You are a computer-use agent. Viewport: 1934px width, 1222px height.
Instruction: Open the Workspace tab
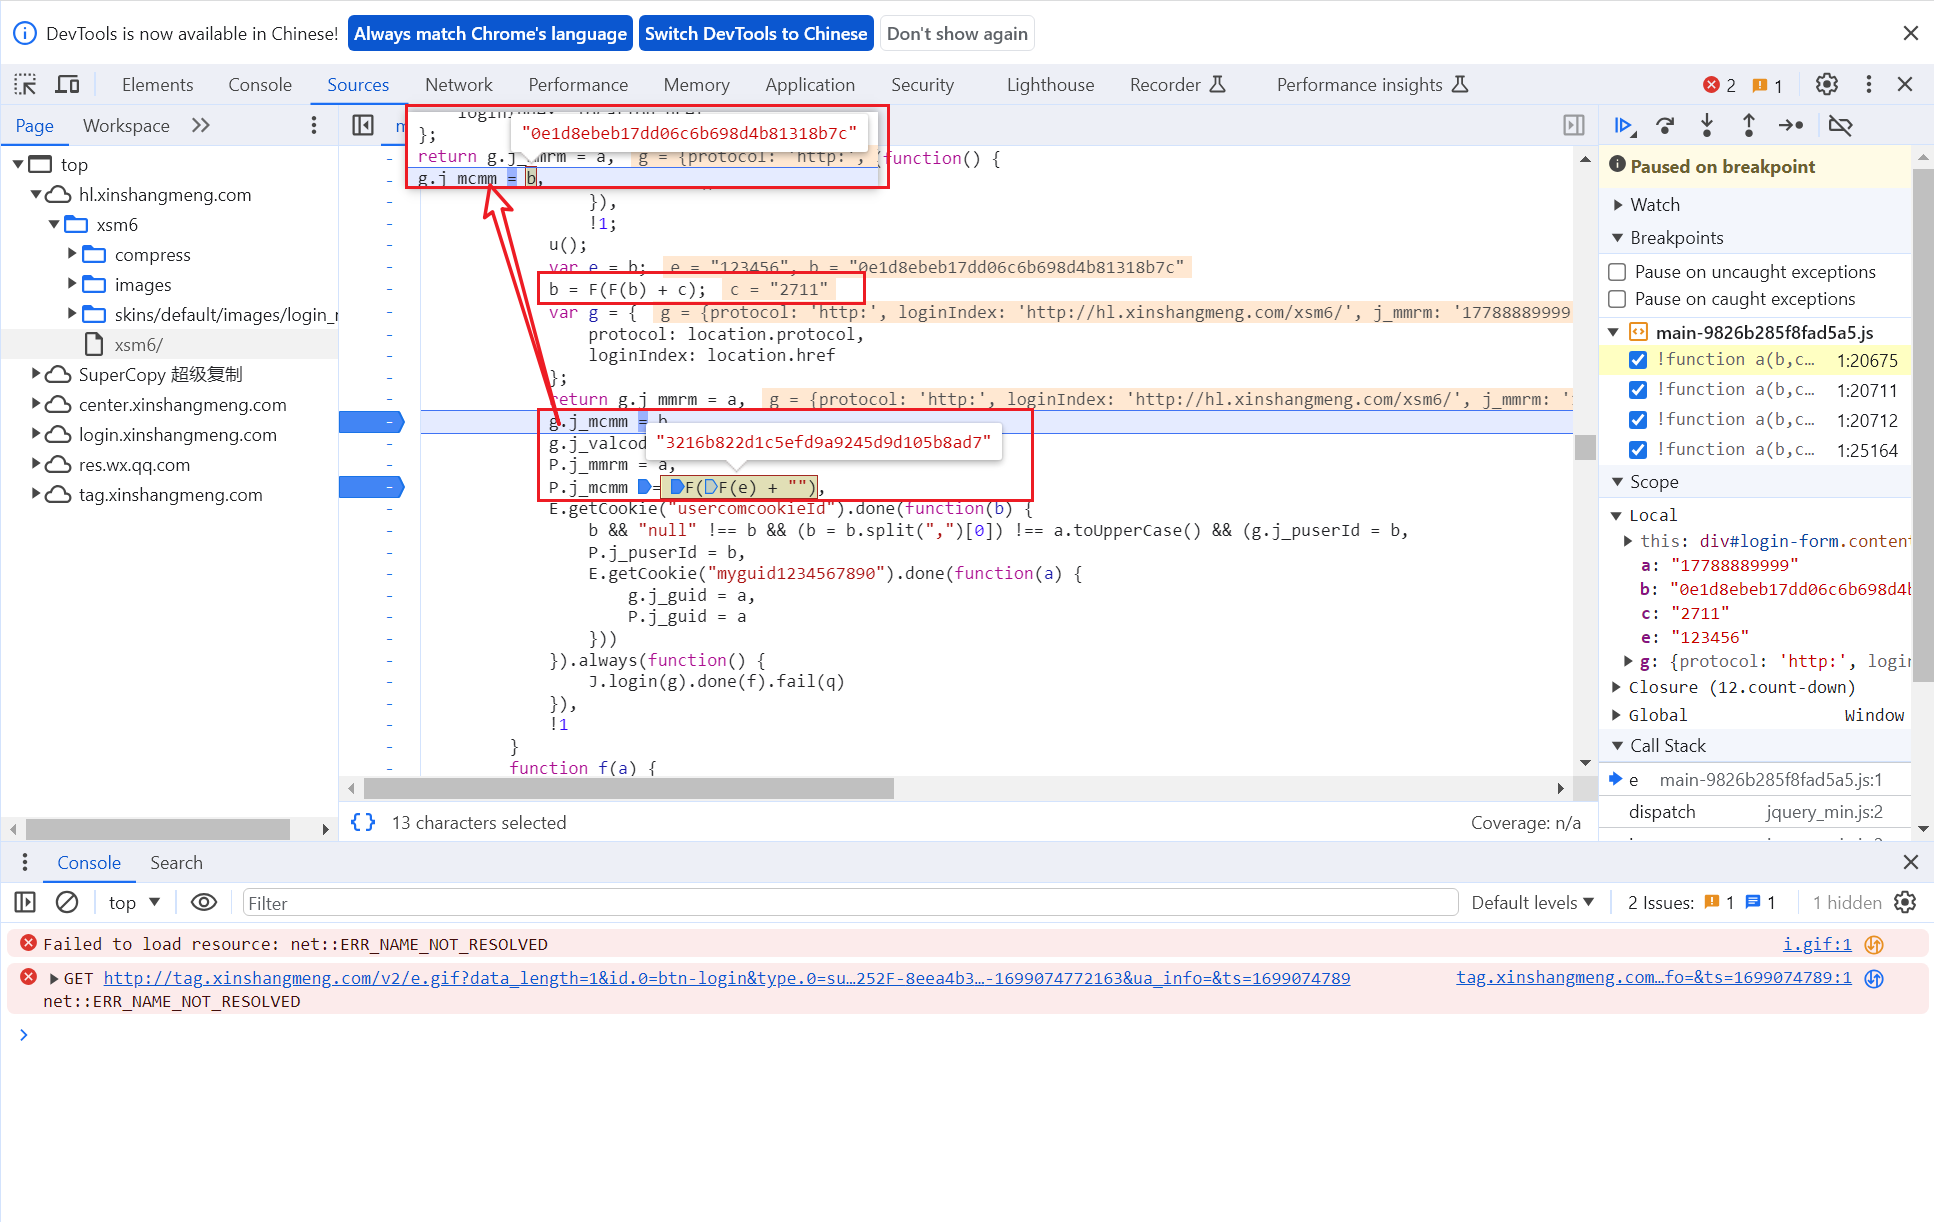[x=126, y=126]
